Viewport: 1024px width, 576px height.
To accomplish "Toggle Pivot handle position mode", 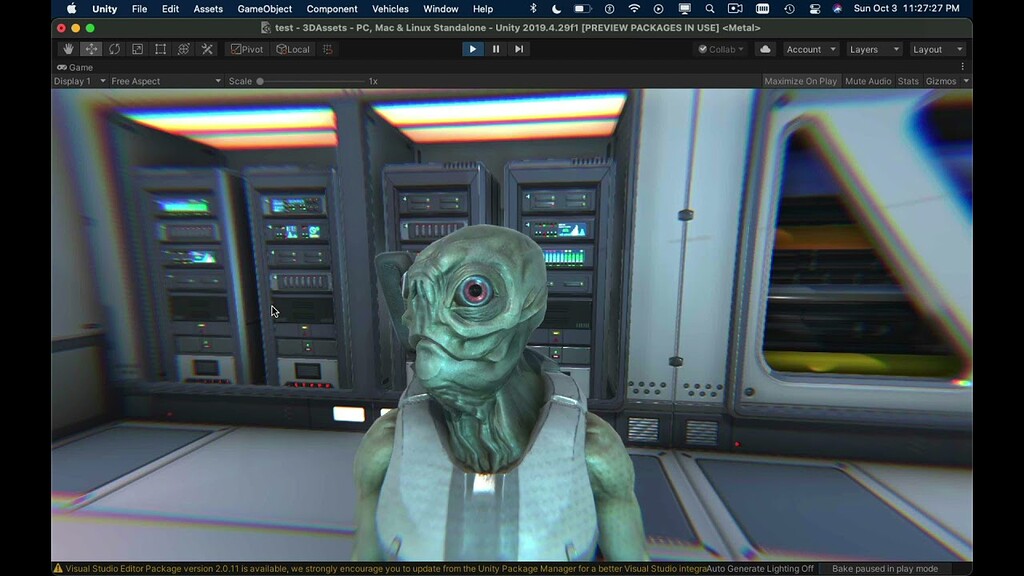I will coord(247,48).
